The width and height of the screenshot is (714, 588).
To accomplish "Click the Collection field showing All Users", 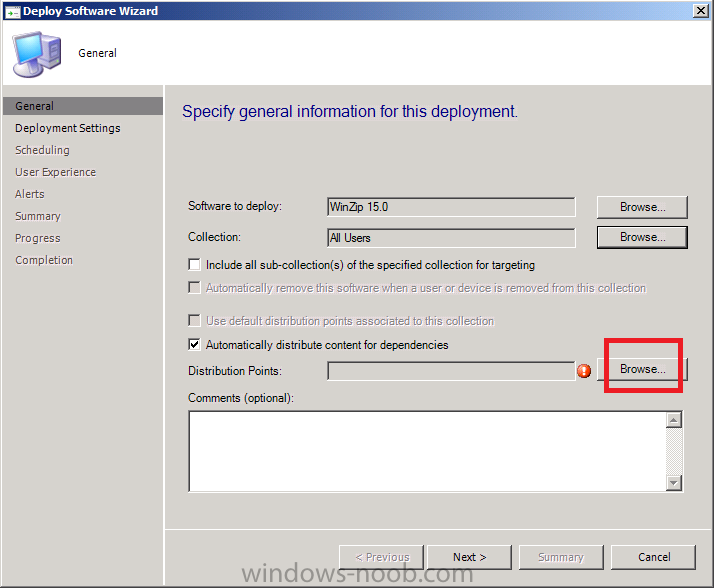I will [x=451, y=238].
